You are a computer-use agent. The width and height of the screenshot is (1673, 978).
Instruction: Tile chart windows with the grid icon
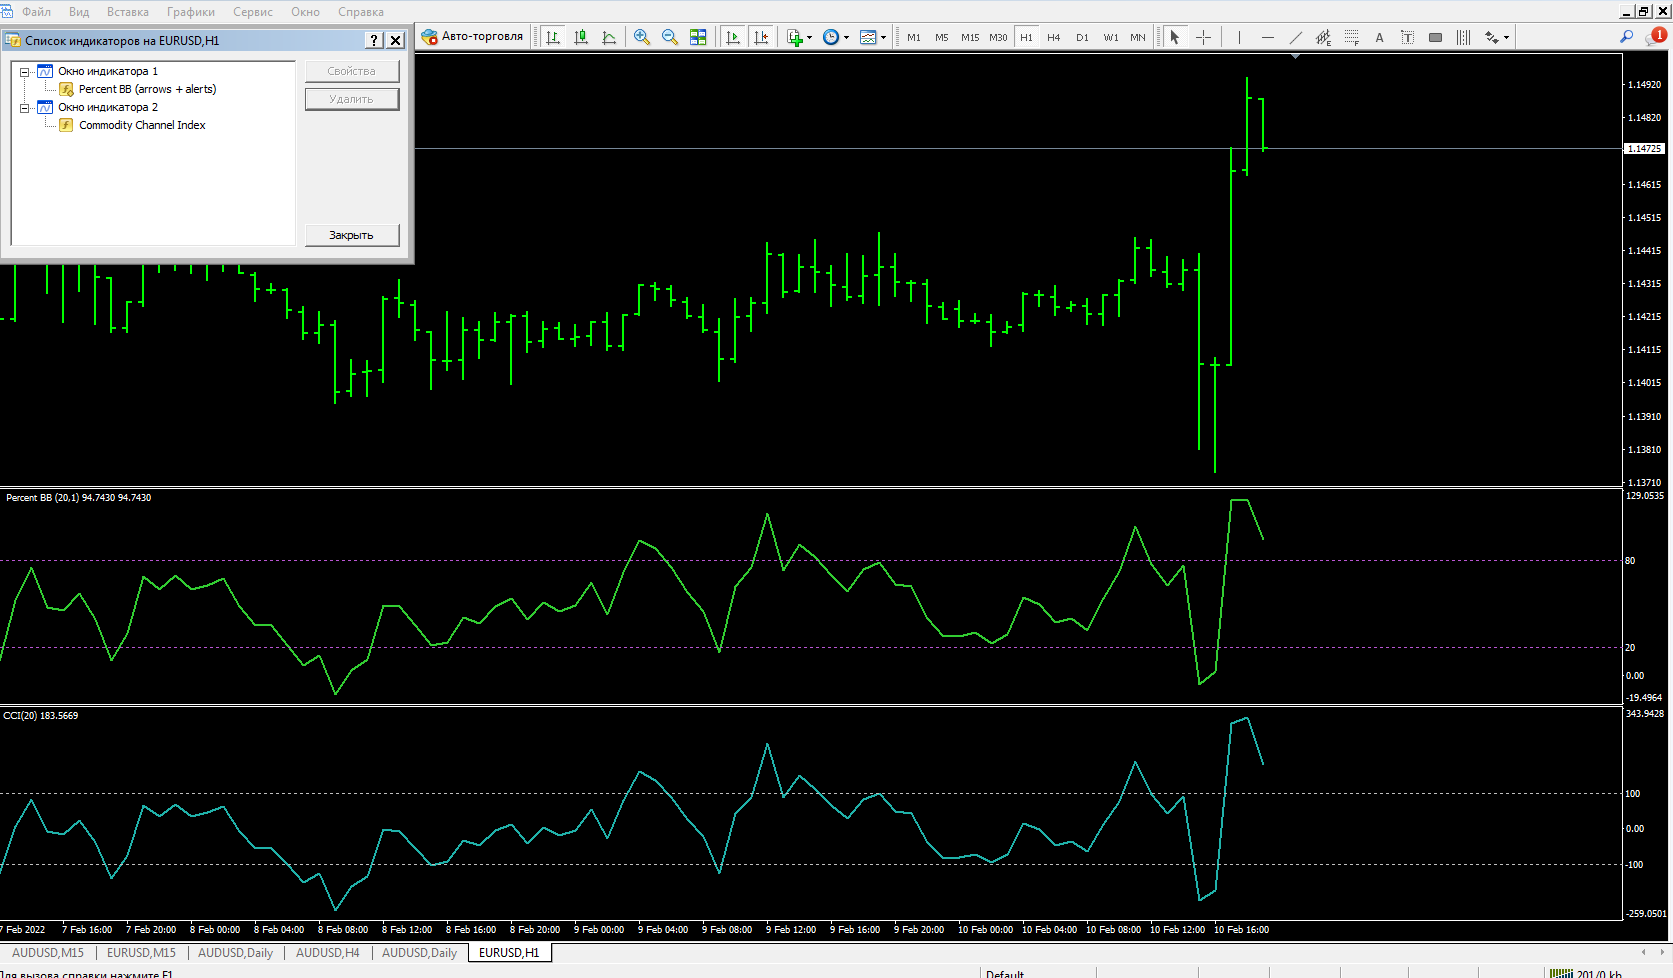pos(698,37)
